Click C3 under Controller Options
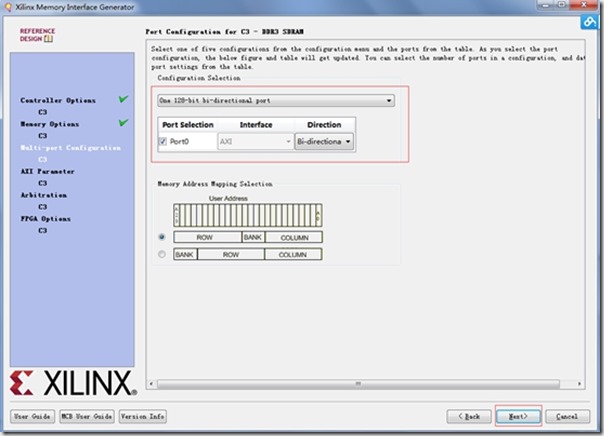Viewport: 604px width, 436px height. click(42, 112)
